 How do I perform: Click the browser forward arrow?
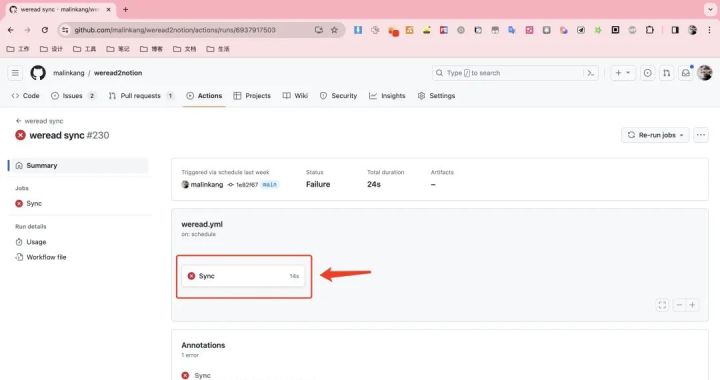(x=28, y=30)
